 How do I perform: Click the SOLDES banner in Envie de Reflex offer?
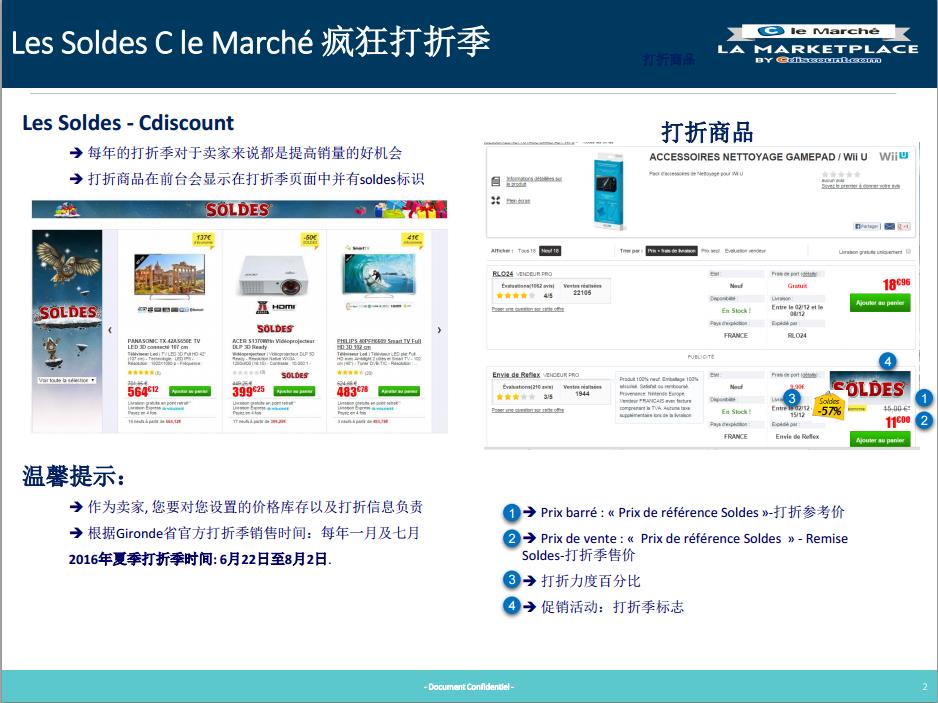[x=870, y=388]
